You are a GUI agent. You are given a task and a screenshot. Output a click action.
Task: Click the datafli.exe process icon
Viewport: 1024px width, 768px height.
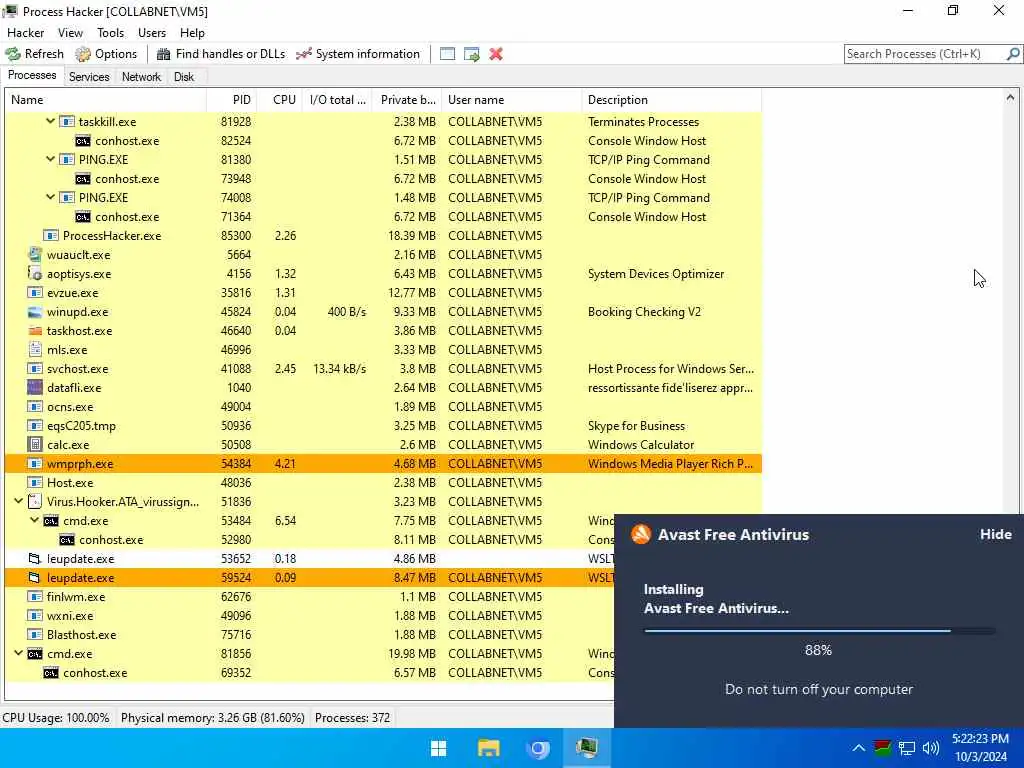[x=35, y=387]
